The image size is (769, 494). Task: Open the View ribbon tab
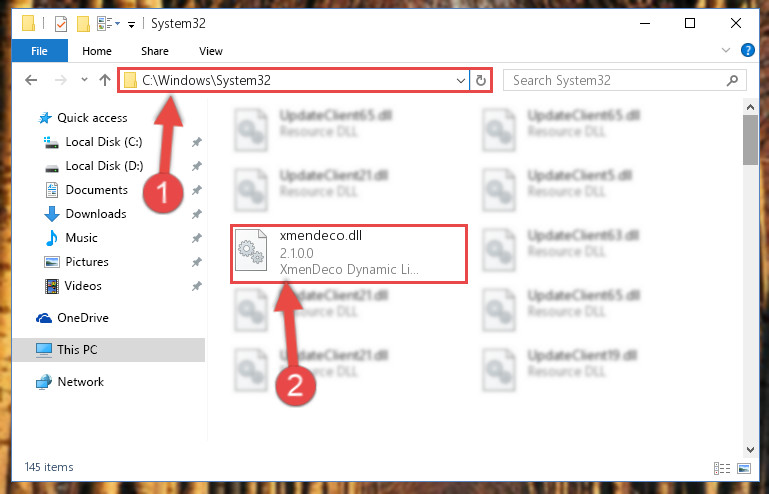coord(211,51)
